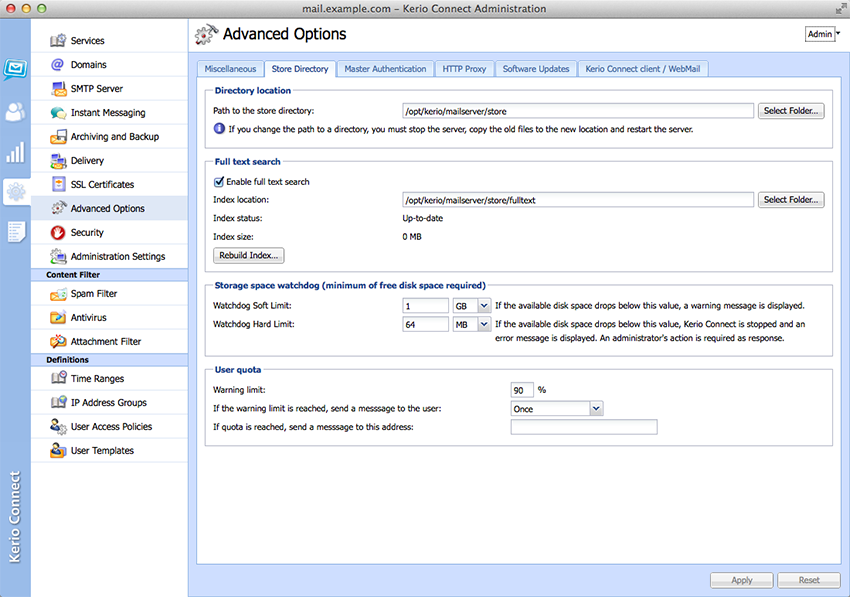The image size is (850, 597).
Task: Open Time Ranges icon
Action: pyautogui.click(x=58, y=378)
